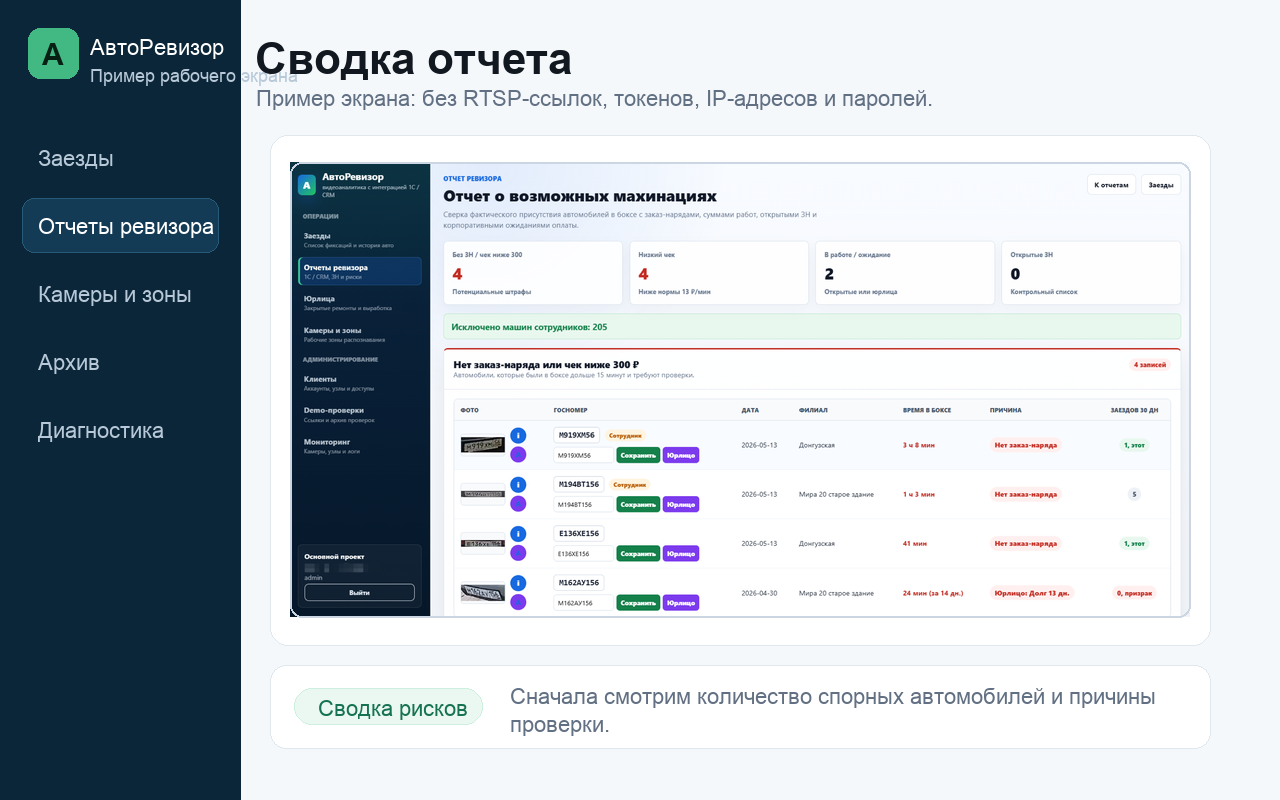The image size is (1280, 800).
Task: Click the visits badge showing 5
Action: pos(1134,494)
